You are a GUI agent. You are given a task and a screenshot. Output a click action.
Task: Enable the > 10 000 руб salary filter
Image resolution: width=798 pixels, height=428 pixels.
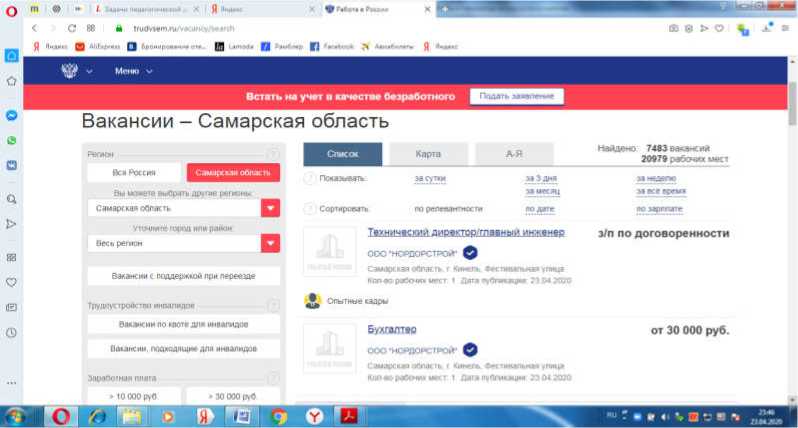tap(134, 396)
